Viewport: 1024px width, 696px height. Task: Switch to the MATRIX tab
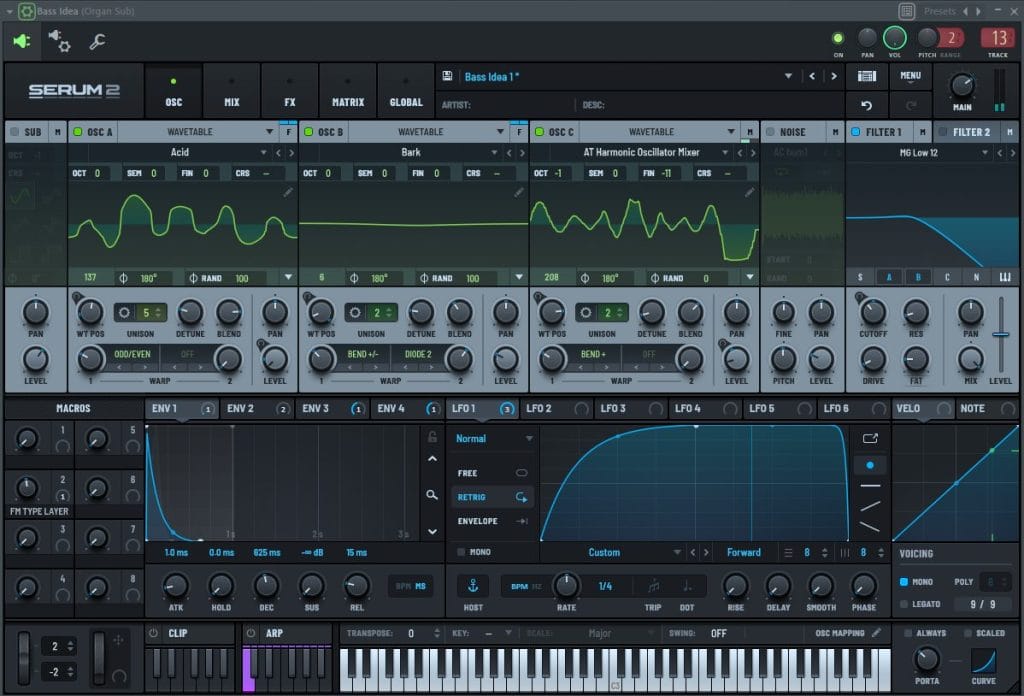347,91
